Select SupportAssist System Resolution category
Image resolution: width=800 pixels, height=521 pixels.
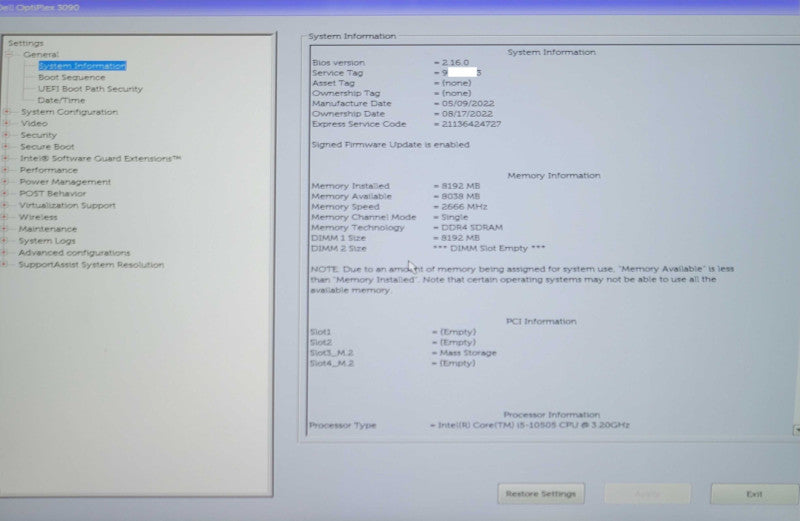point(91,265)
